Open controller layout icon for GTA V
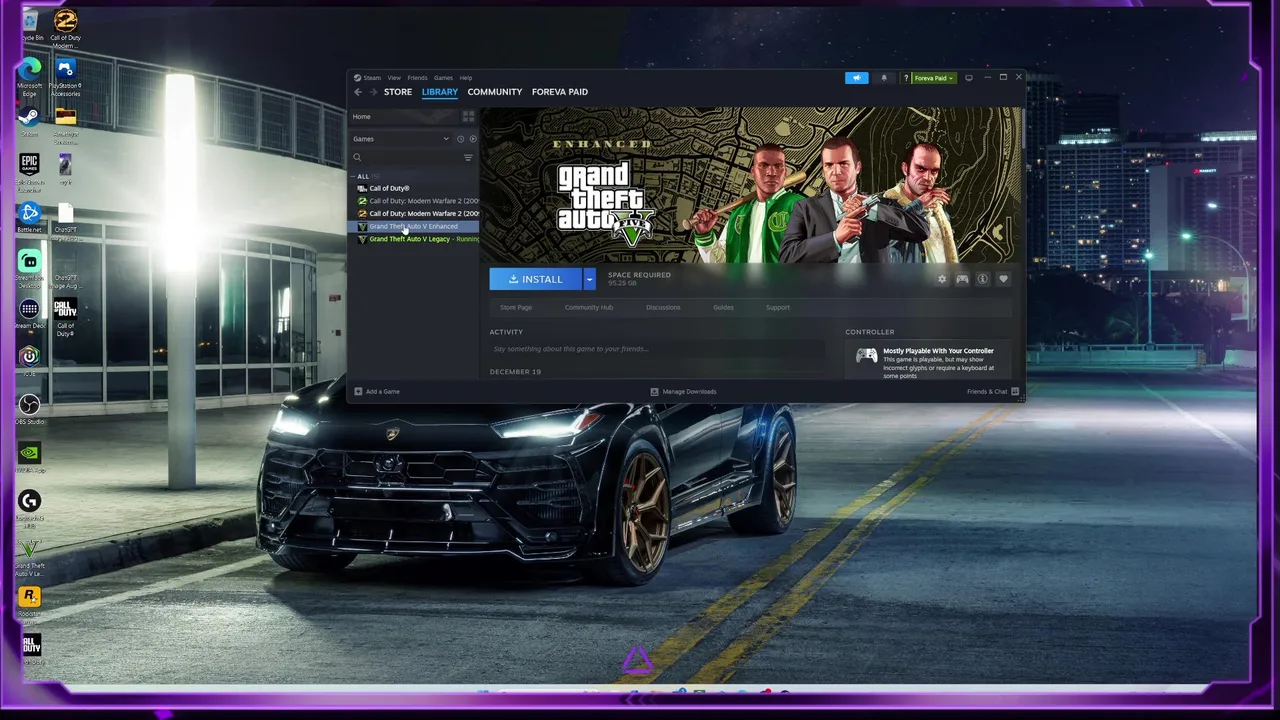 962,279
